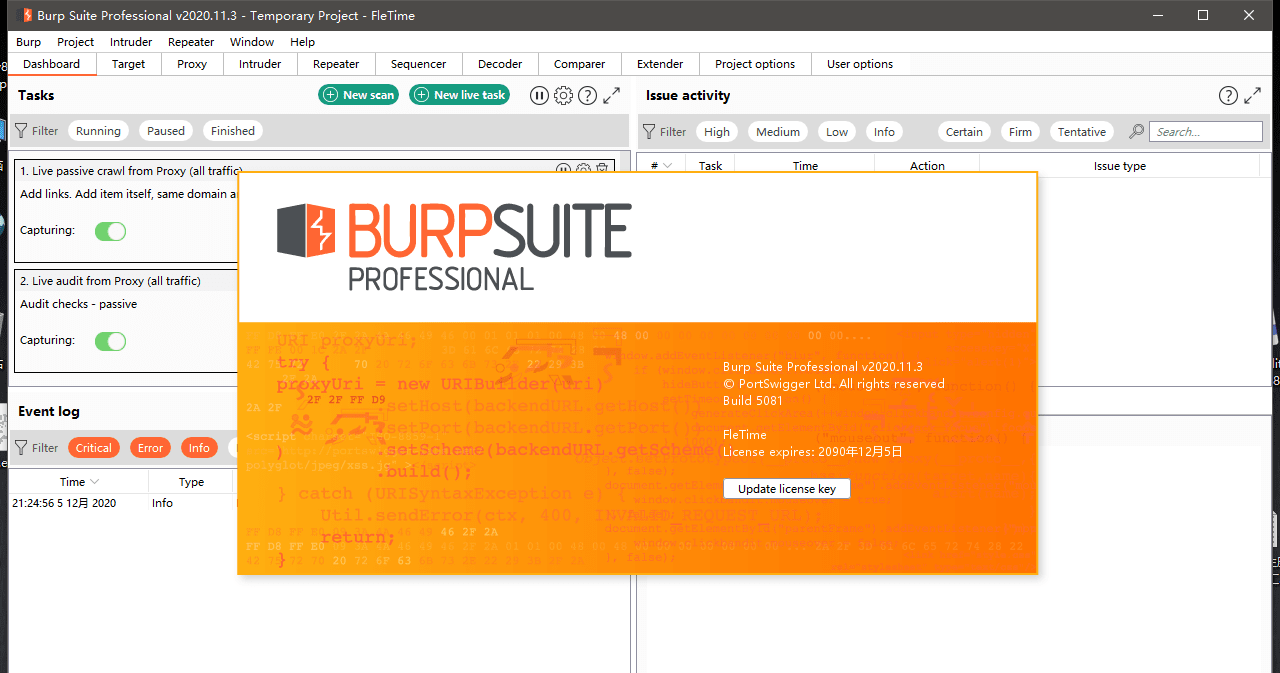Toggle Capturing for Live audit task
The image size is (1280, 673).
pos(111,341)
